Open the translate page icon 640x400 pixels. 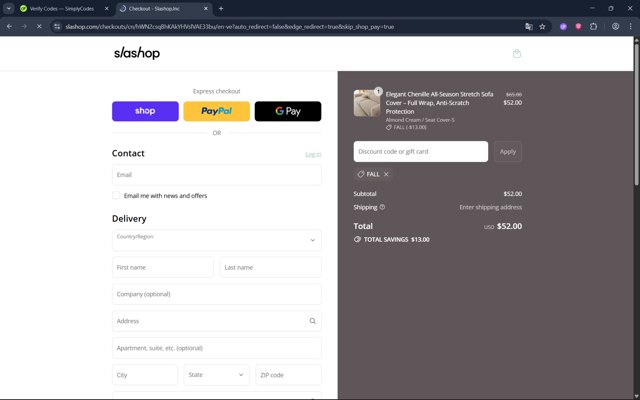coord(529,27)
